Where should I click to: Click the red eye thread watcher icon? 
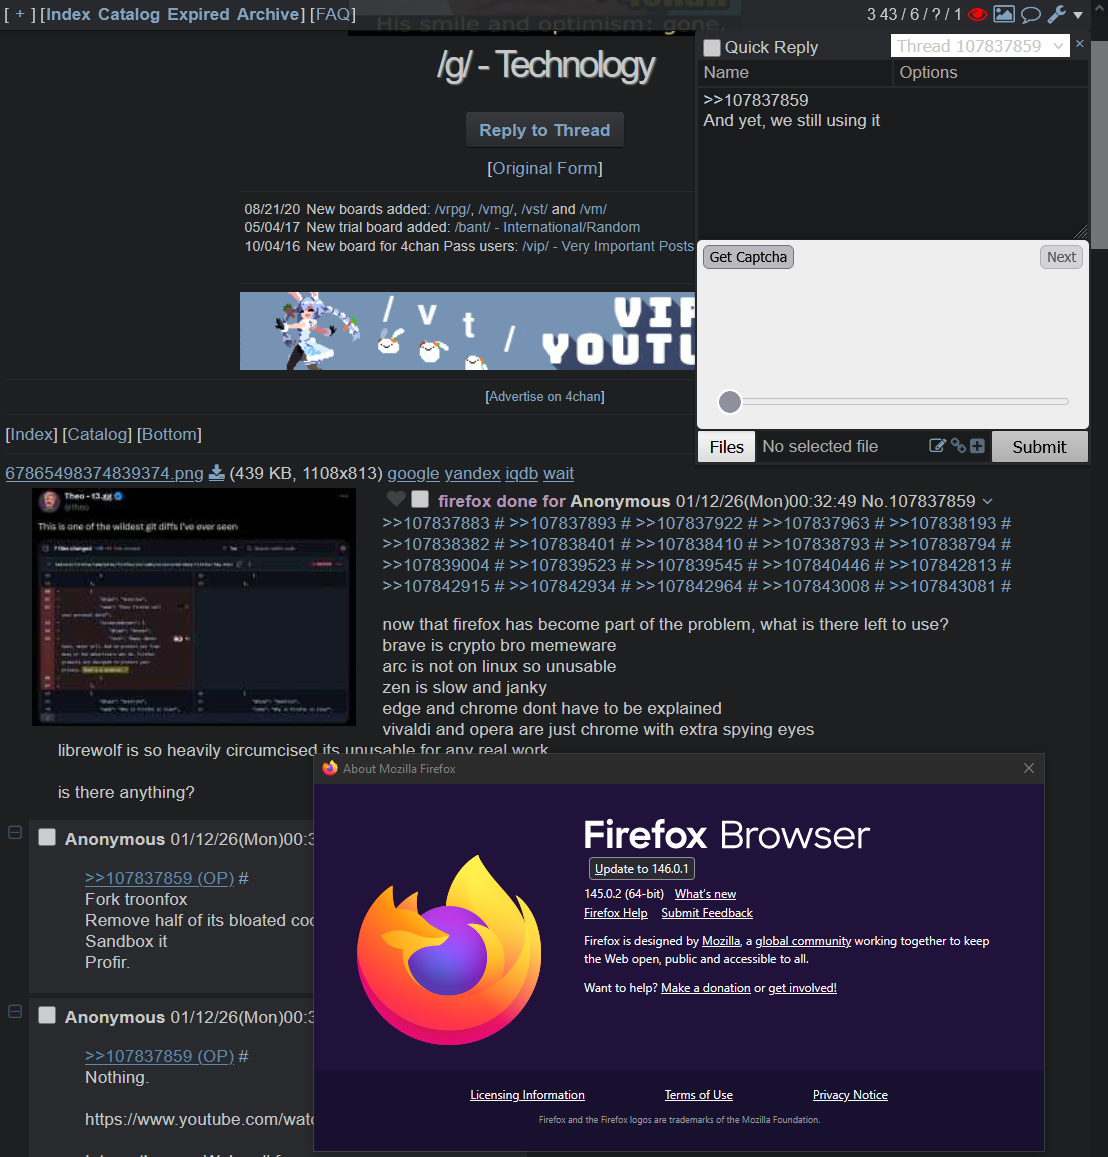(977, 14)
